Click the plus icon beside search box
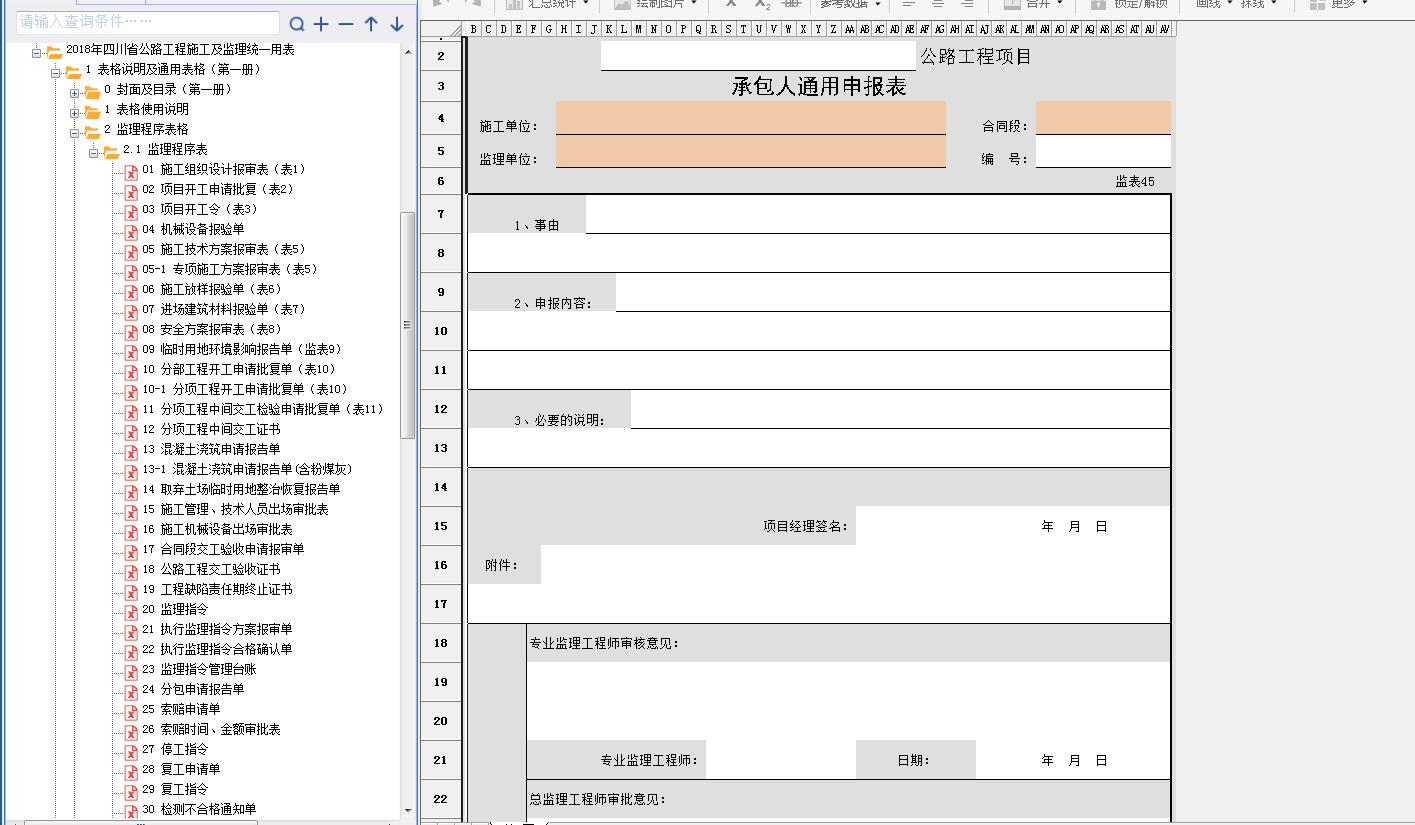1415x825 pixels. [x=321, y=24]
